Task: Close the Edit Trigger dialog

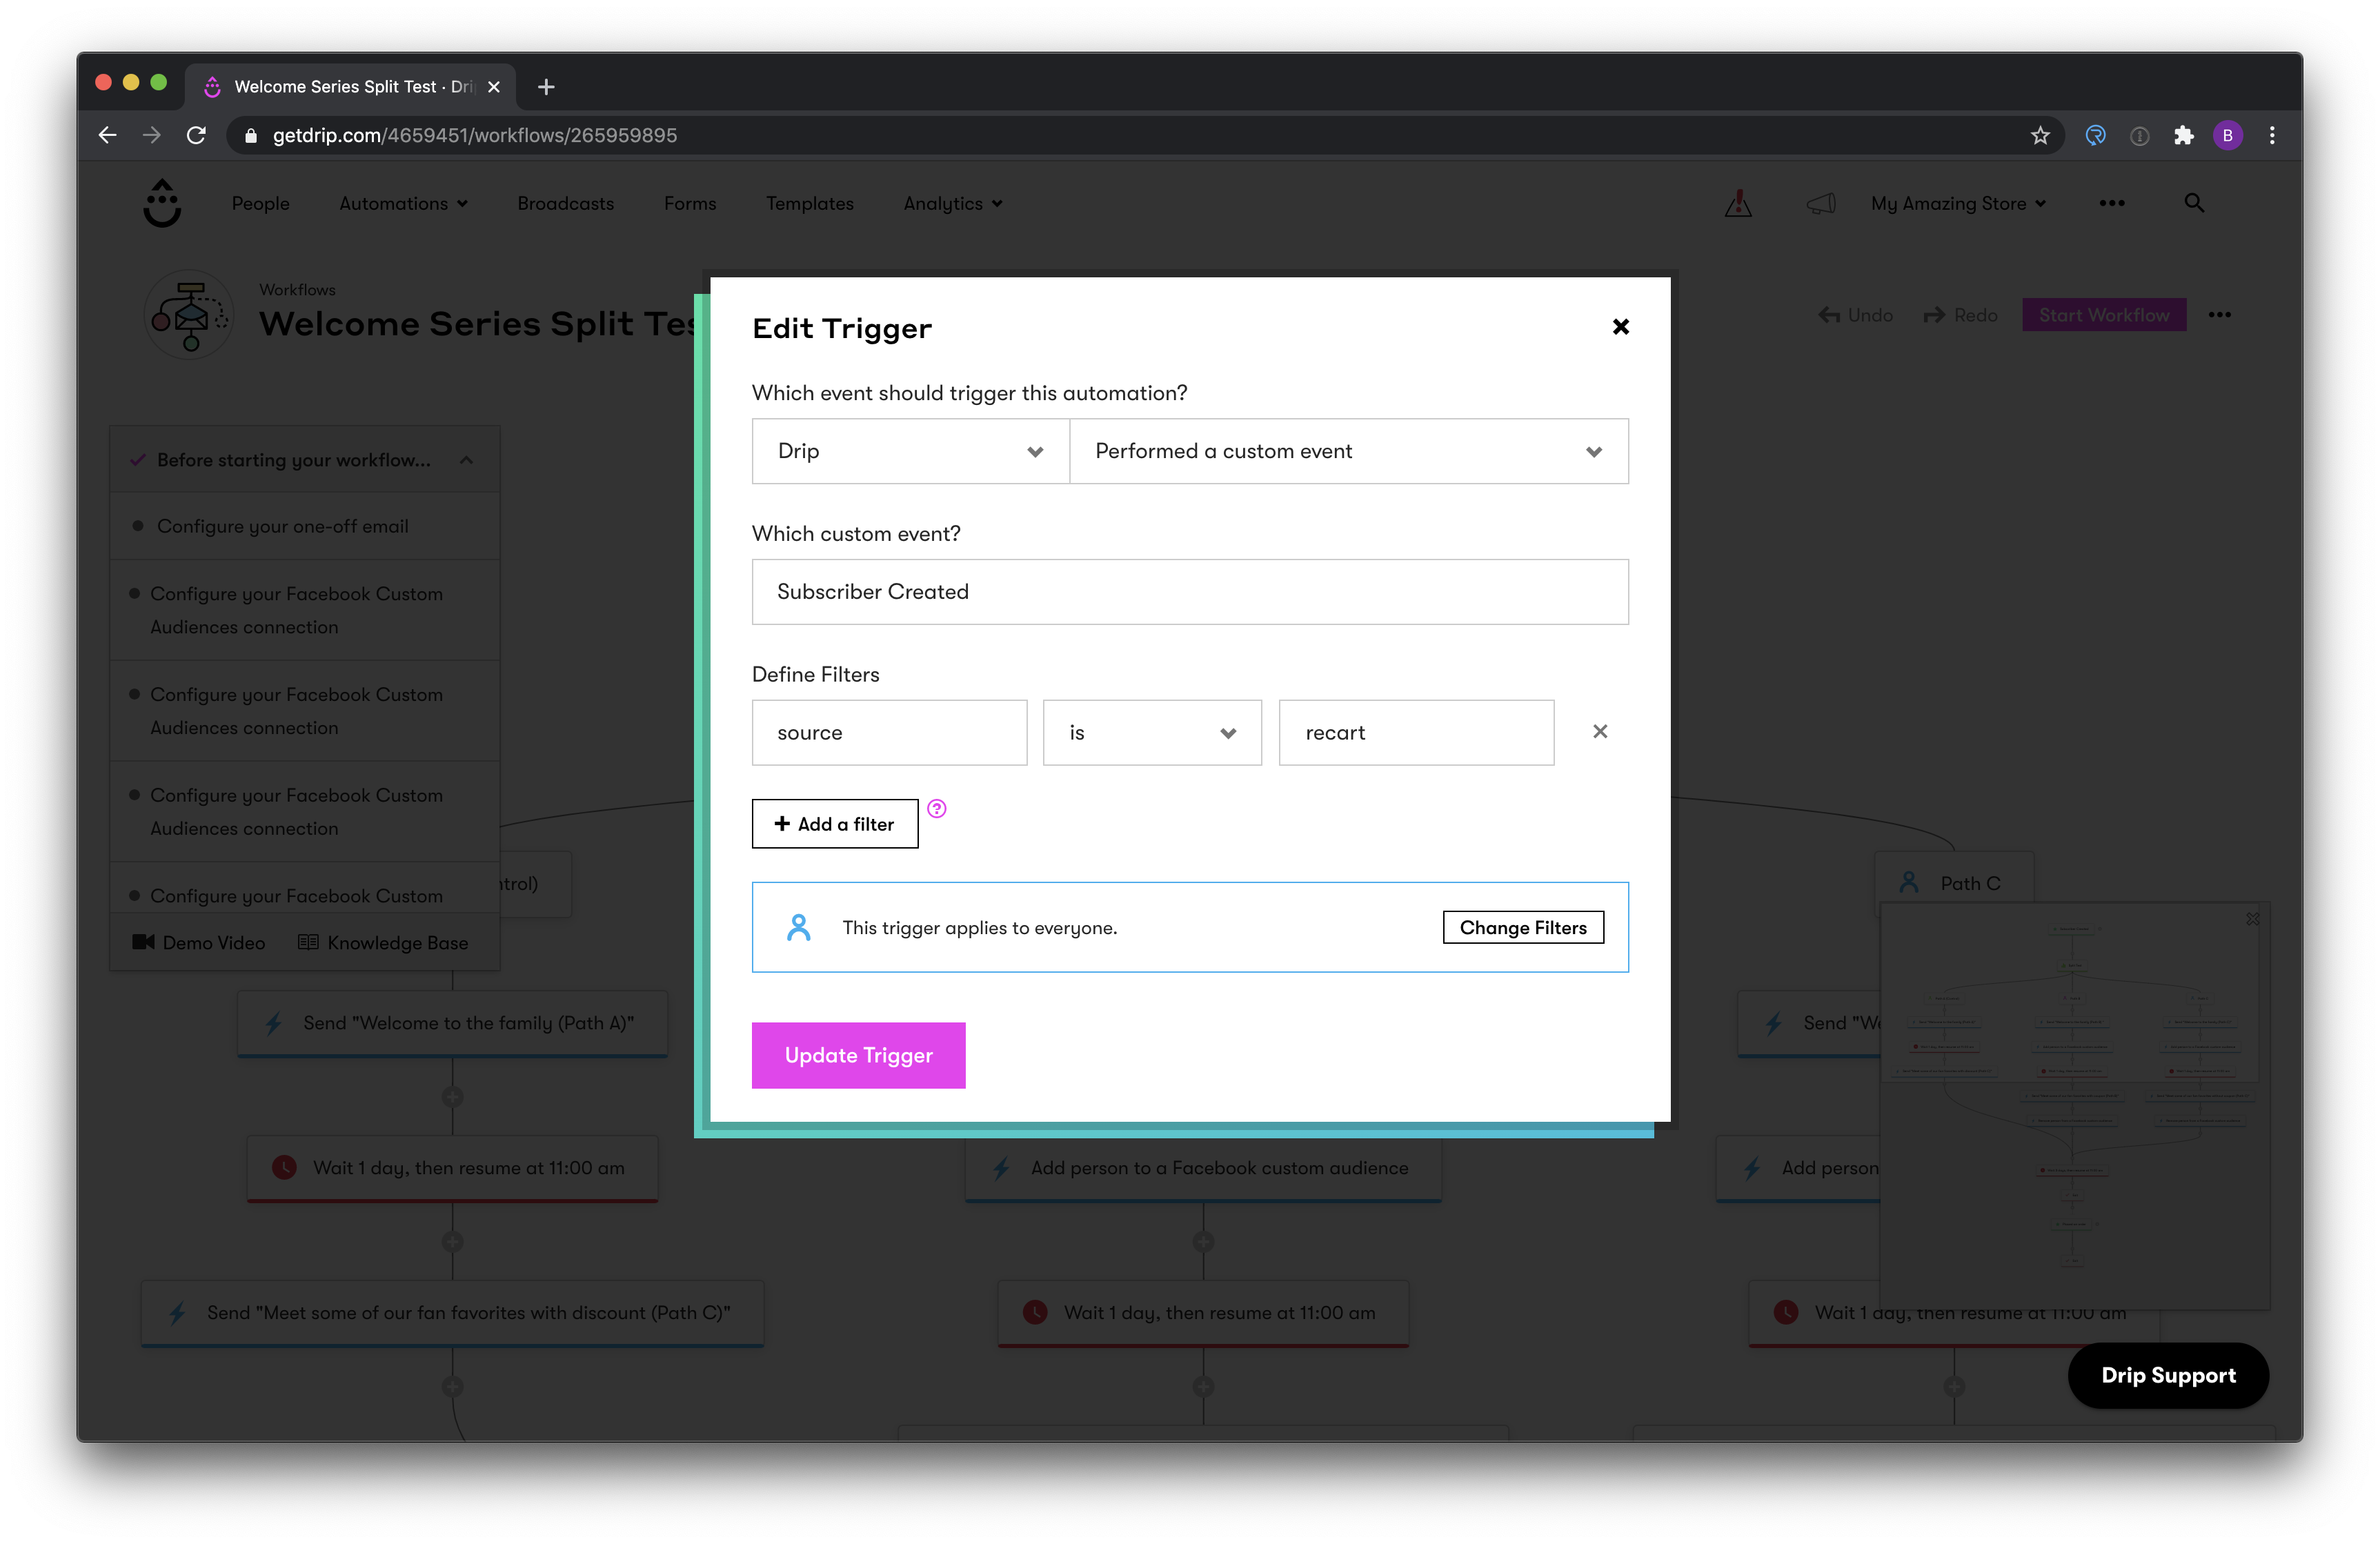Action: [1620, 327]
